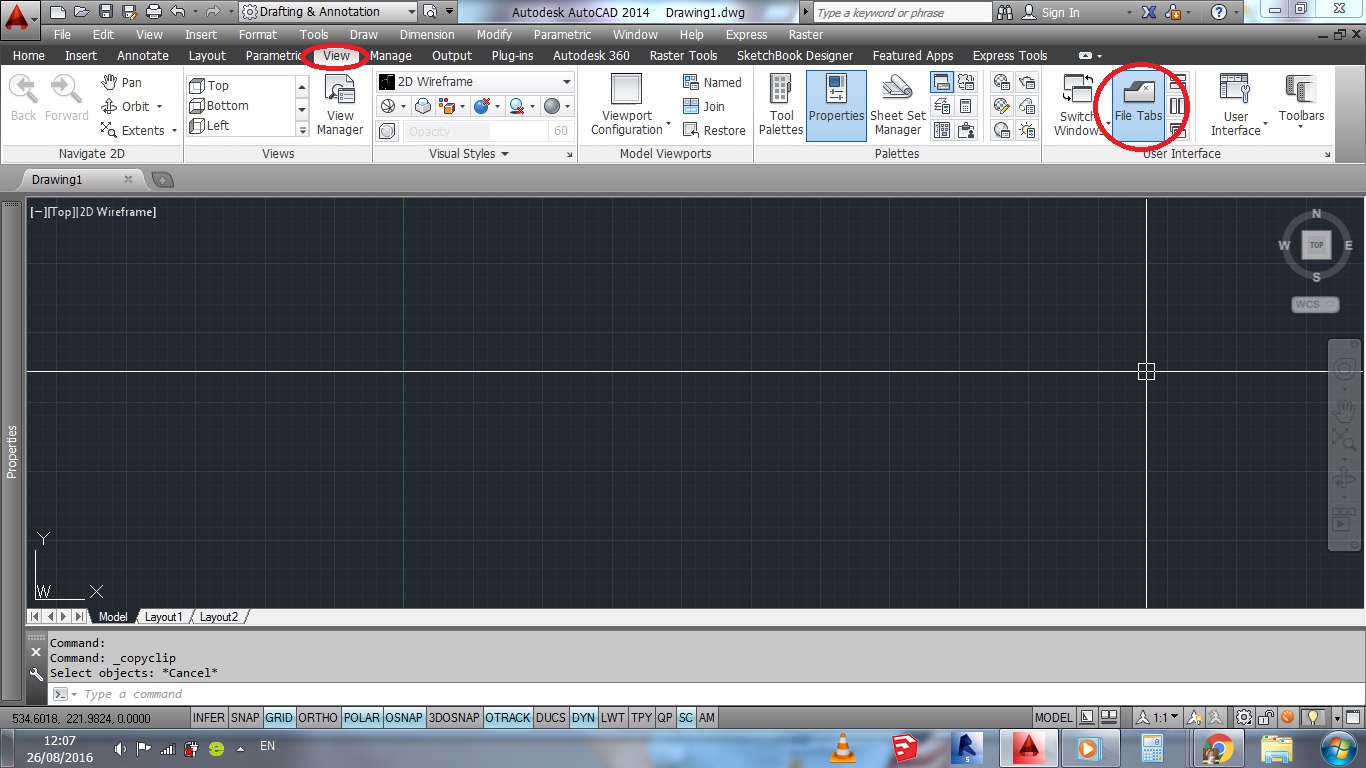
Task: Click the New drawing icon
Action: coord(58,12)
